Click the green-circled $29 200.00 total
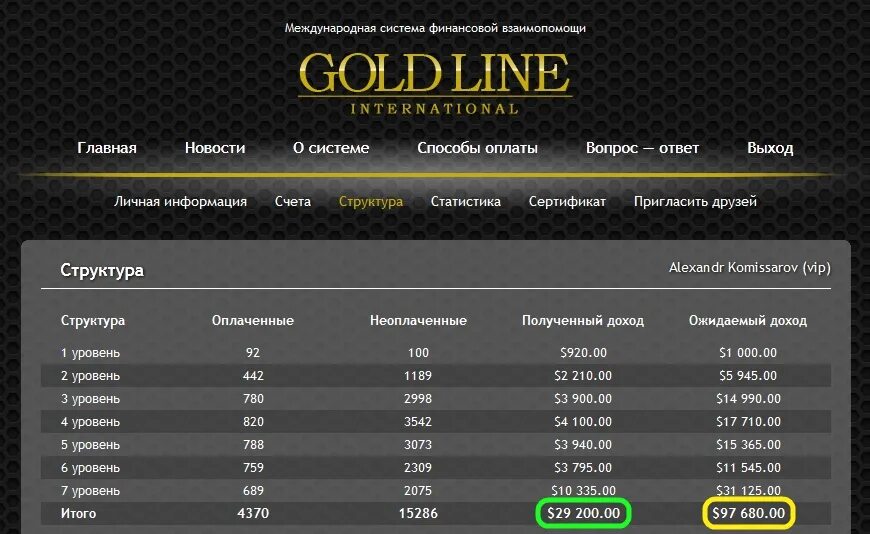This screenshot has height=534, width=870. tap(584, 513)
